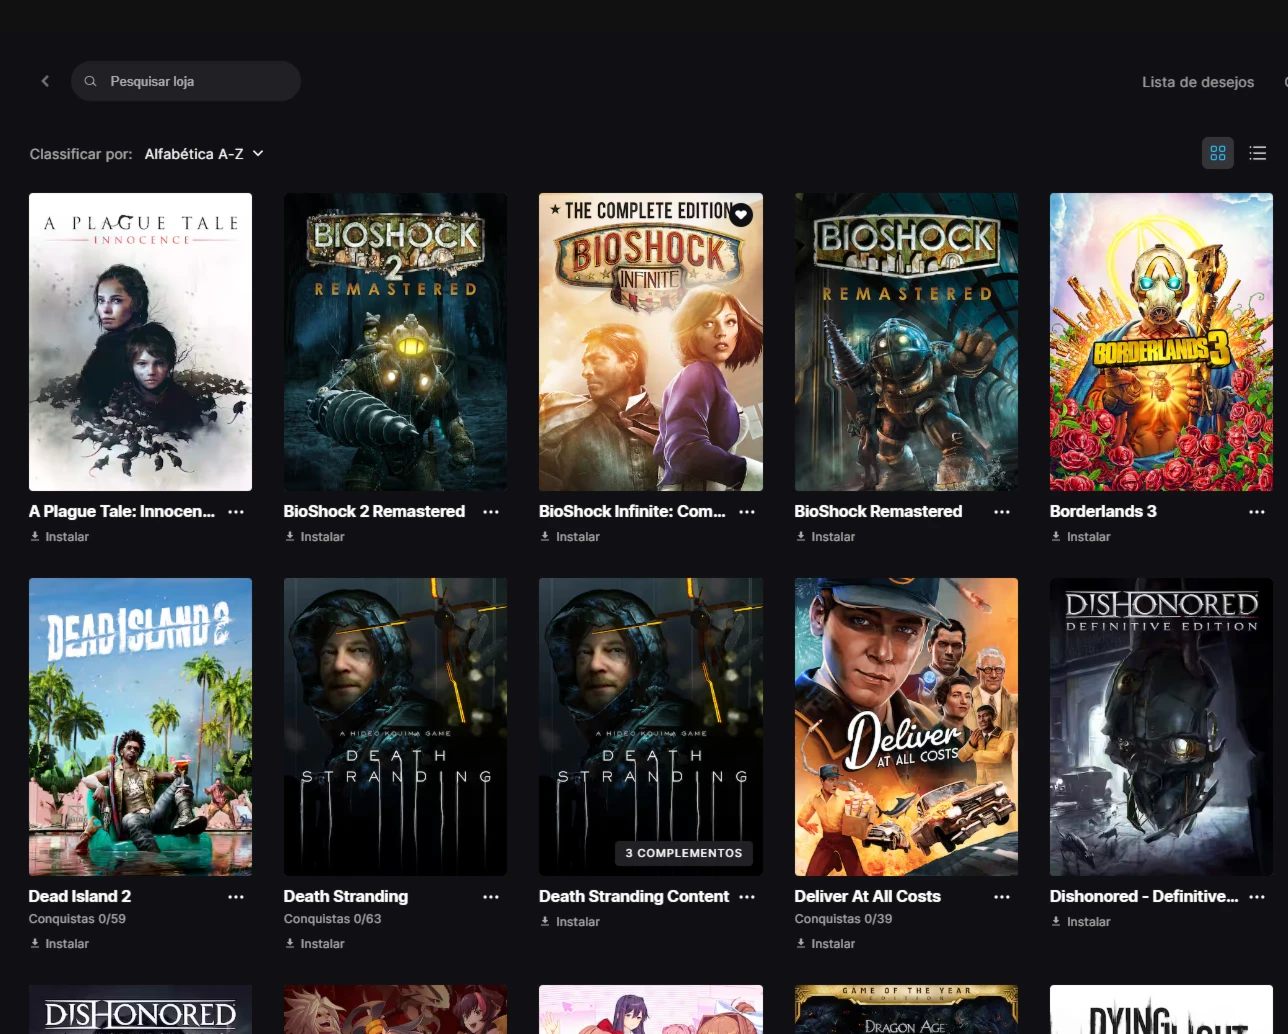This screenshot has width=1288, height=1034.
Task: Click Dishonored - Definitive title text
Action: 1144,897
